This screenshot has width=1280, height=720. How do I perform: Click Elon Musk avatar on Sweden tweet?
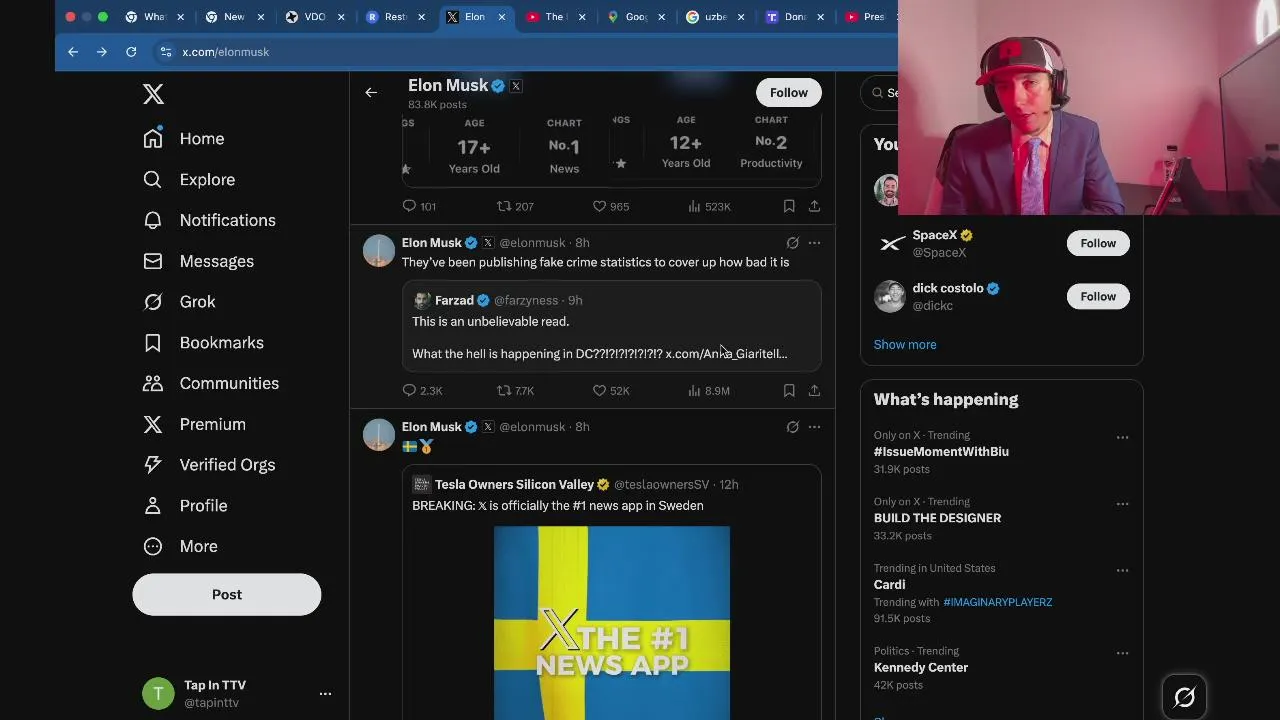pyautogui.click(x=379, y=435)
